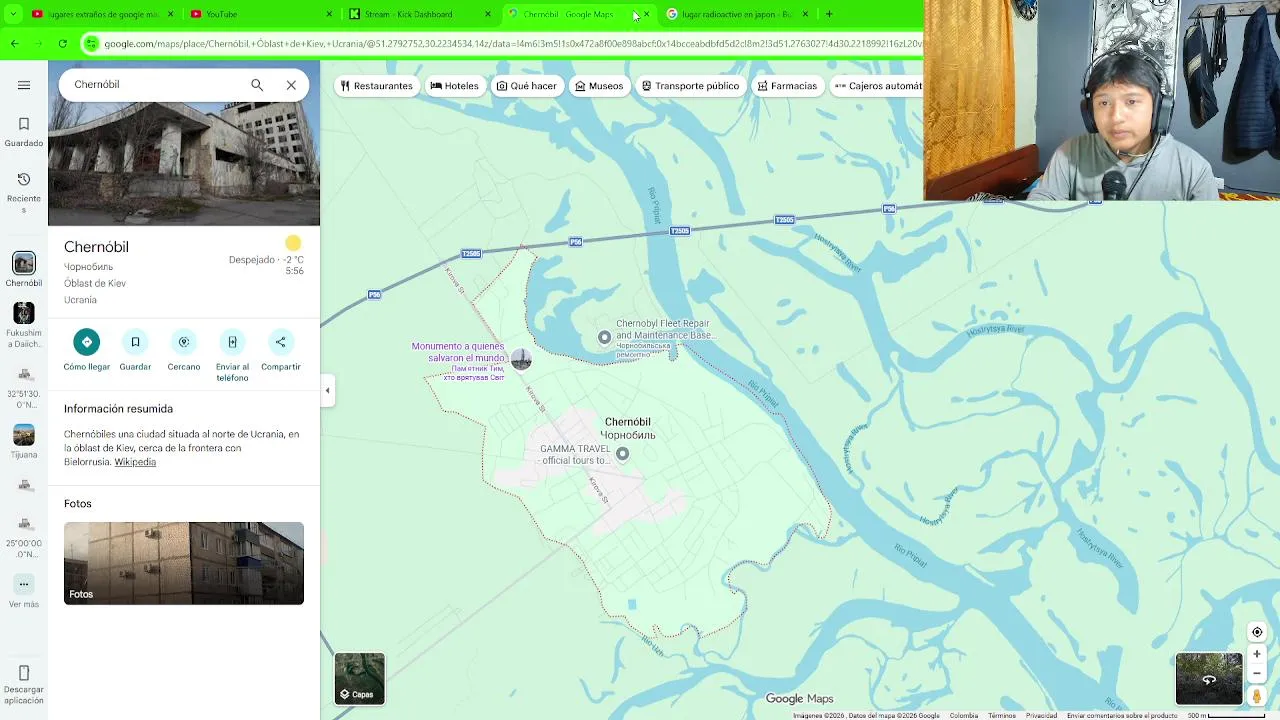The image size is (1280, 720).
Task: Open the Privacidad footer link
Action: (1041, 715)
